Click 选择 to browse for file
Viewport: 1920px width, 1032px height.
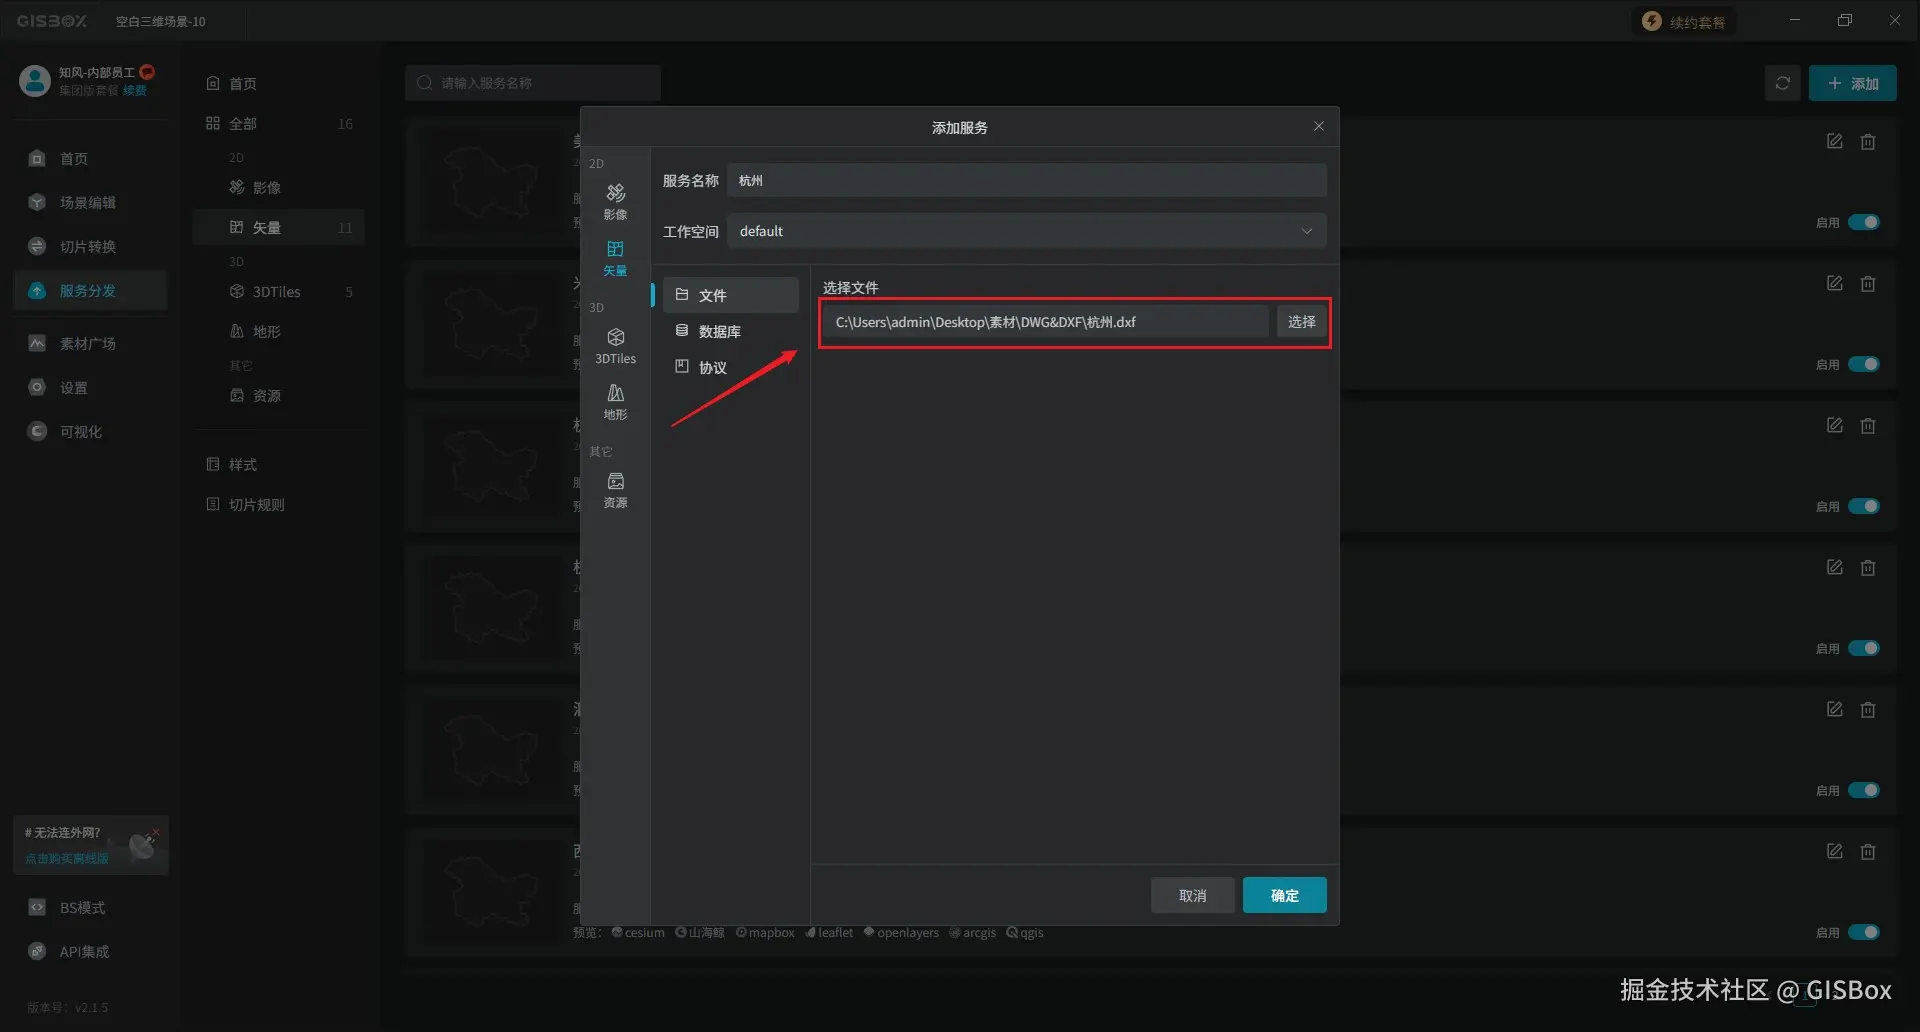[1301, 322]
